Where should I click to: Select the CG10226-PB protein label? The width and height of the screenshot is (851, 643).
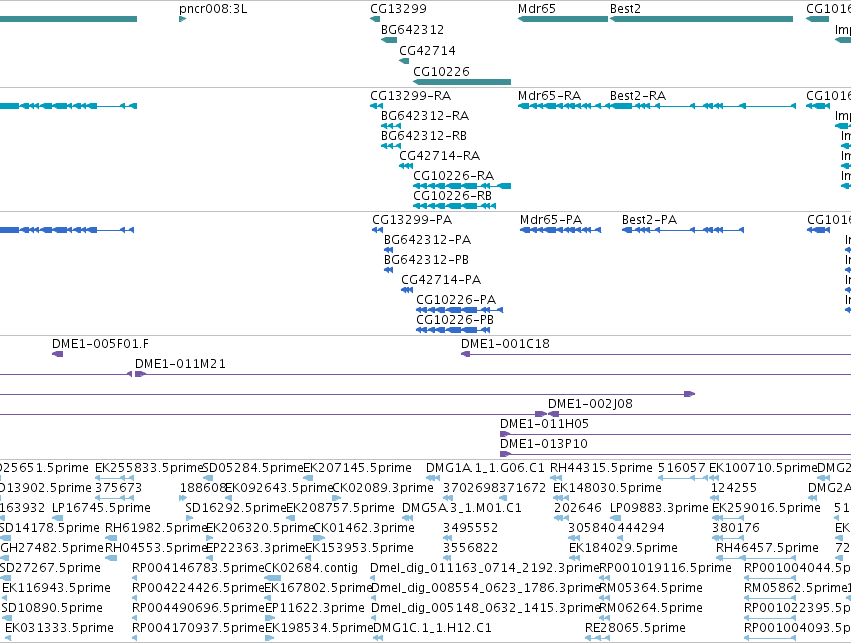tap(455, 320)
